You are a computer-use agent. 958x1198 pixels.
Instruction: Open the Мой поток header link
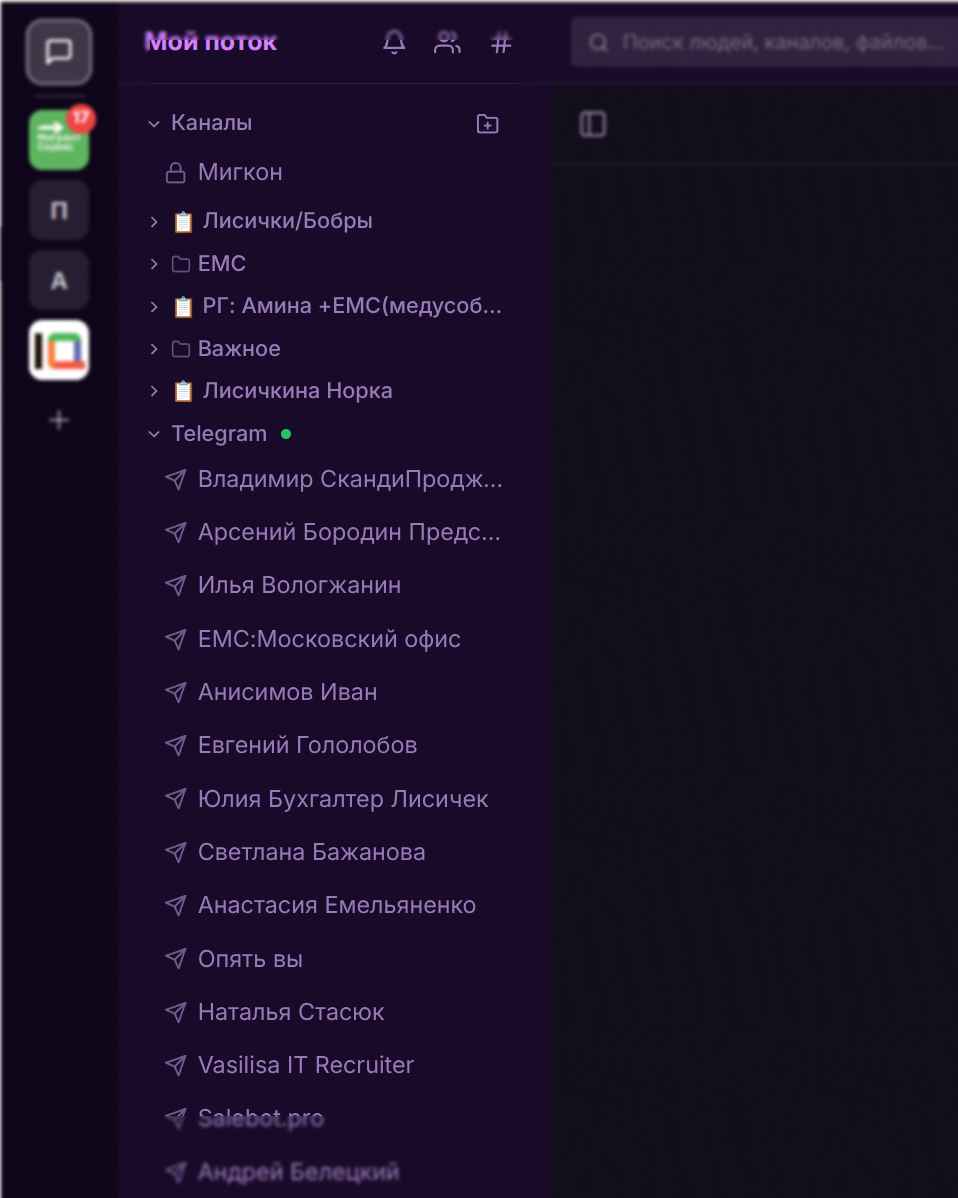click(x=211, y=42)
